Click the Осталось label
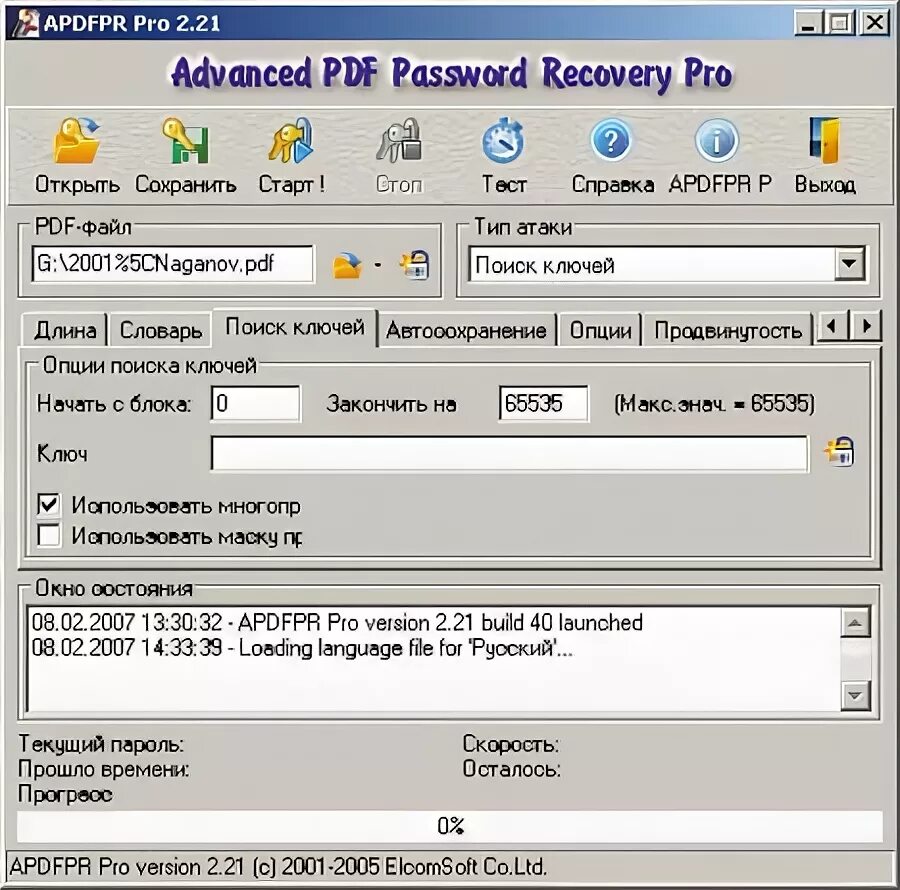Image resolution: width=900 pixels, height=890 pixels. click(x=512, y=769)
